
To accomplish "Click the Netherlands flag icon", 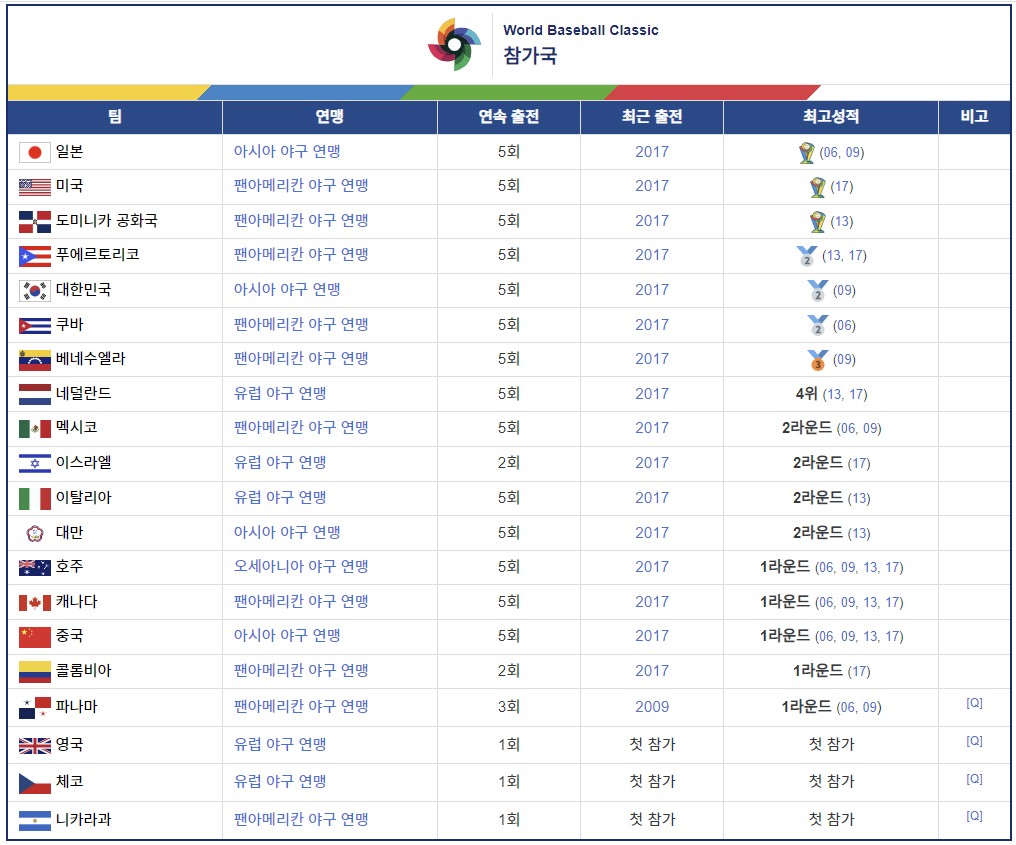I will [35, 394].
